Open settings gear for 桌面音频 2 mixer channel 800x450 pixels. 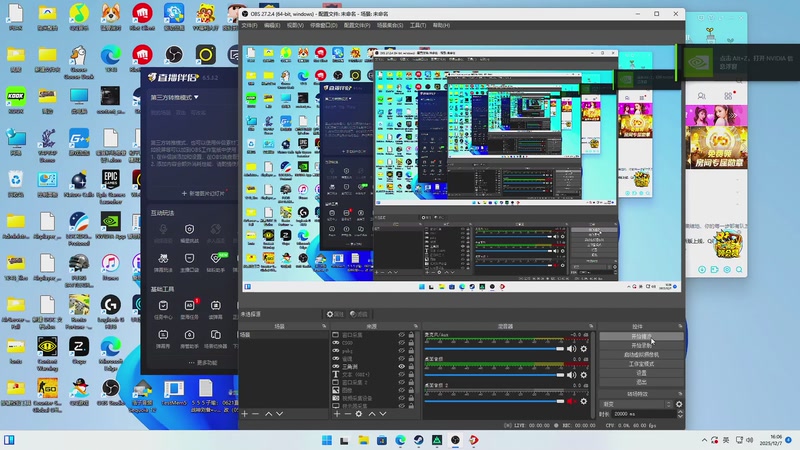(584, 402)
